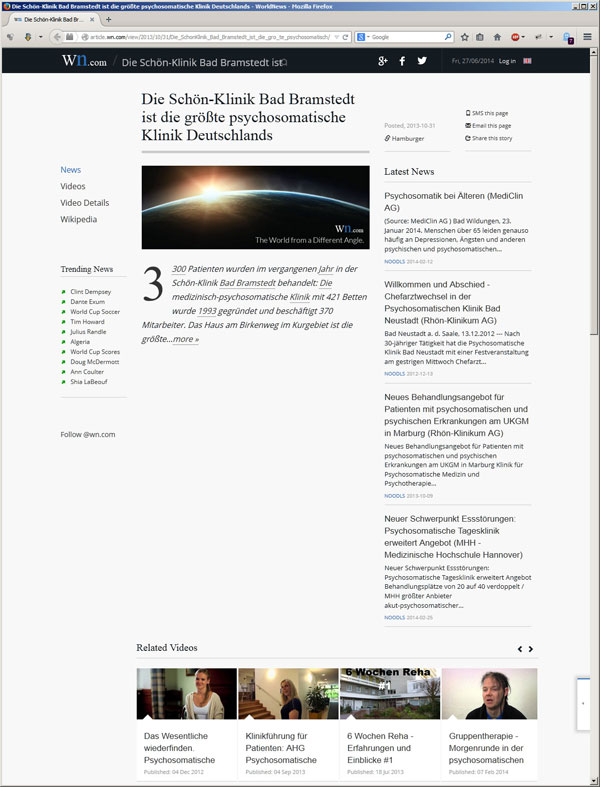Viewport: 600px width, 787px height.
Task: Open trending topic Julius Randle
Action: [x=88, y=332]
